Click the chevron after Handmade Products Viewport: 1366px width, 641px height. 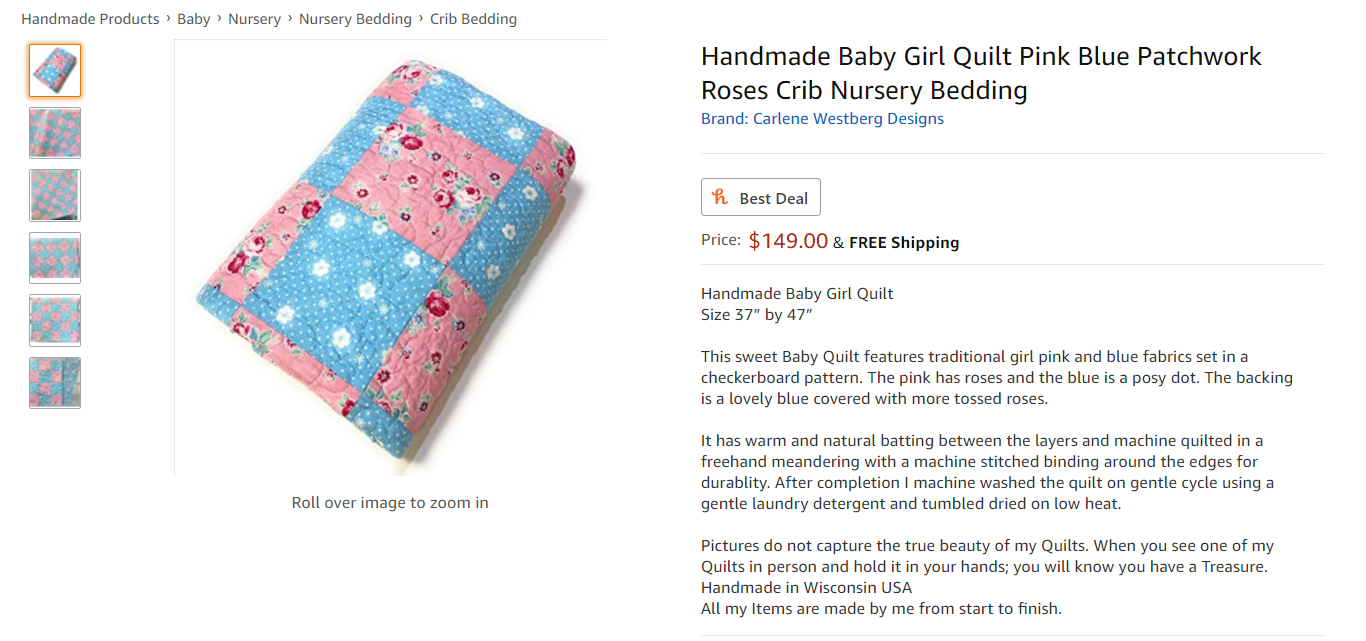tap(168, 18)
